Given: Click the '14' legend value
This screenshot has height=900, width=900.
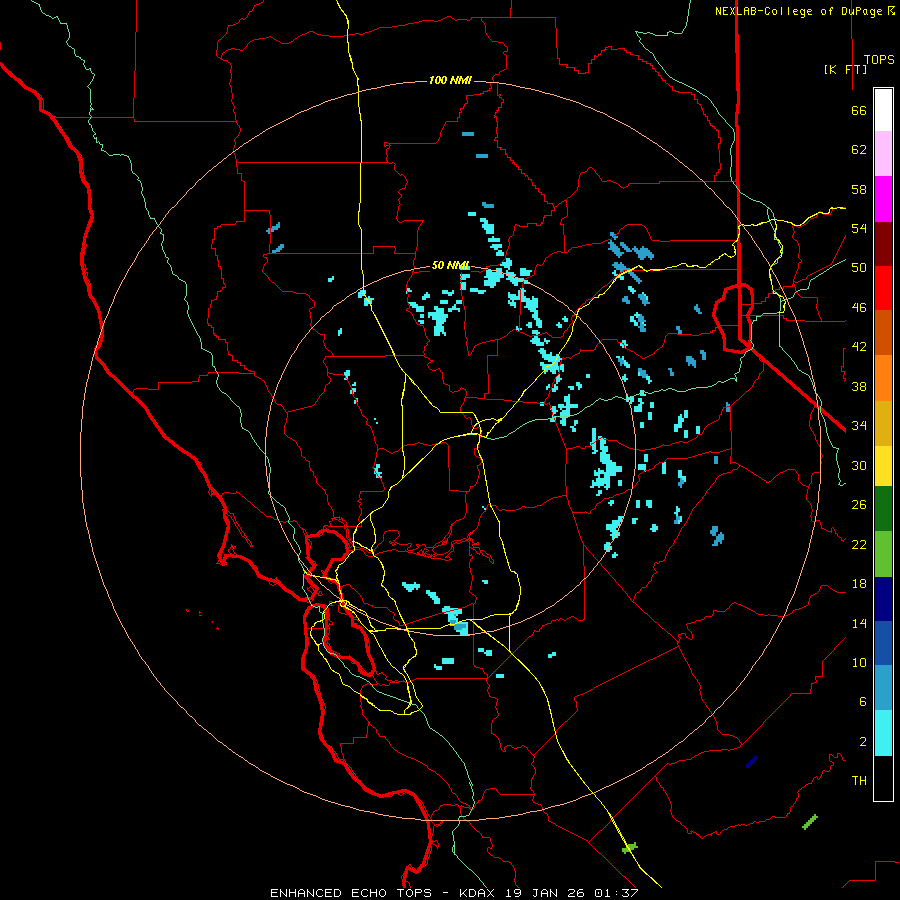Looking at the screenshot, I should click(859, 623).
